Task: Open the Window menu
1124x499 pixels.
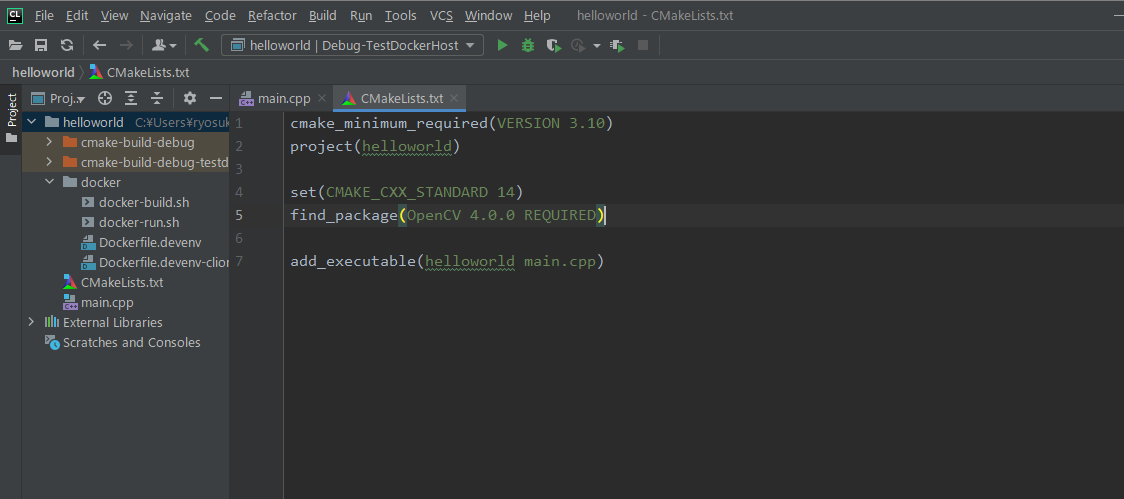Action: tap(488, 15)
